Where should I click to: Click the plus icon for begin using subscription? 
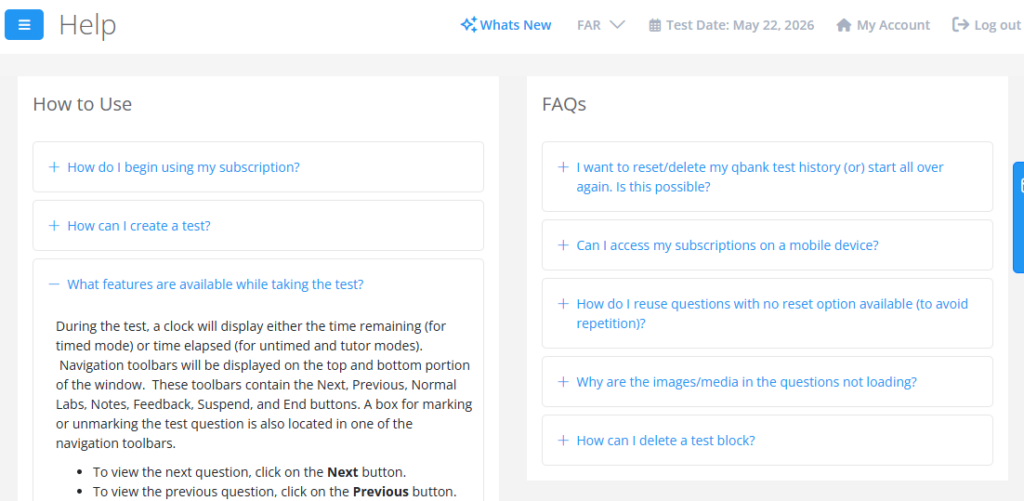(54, 167)
